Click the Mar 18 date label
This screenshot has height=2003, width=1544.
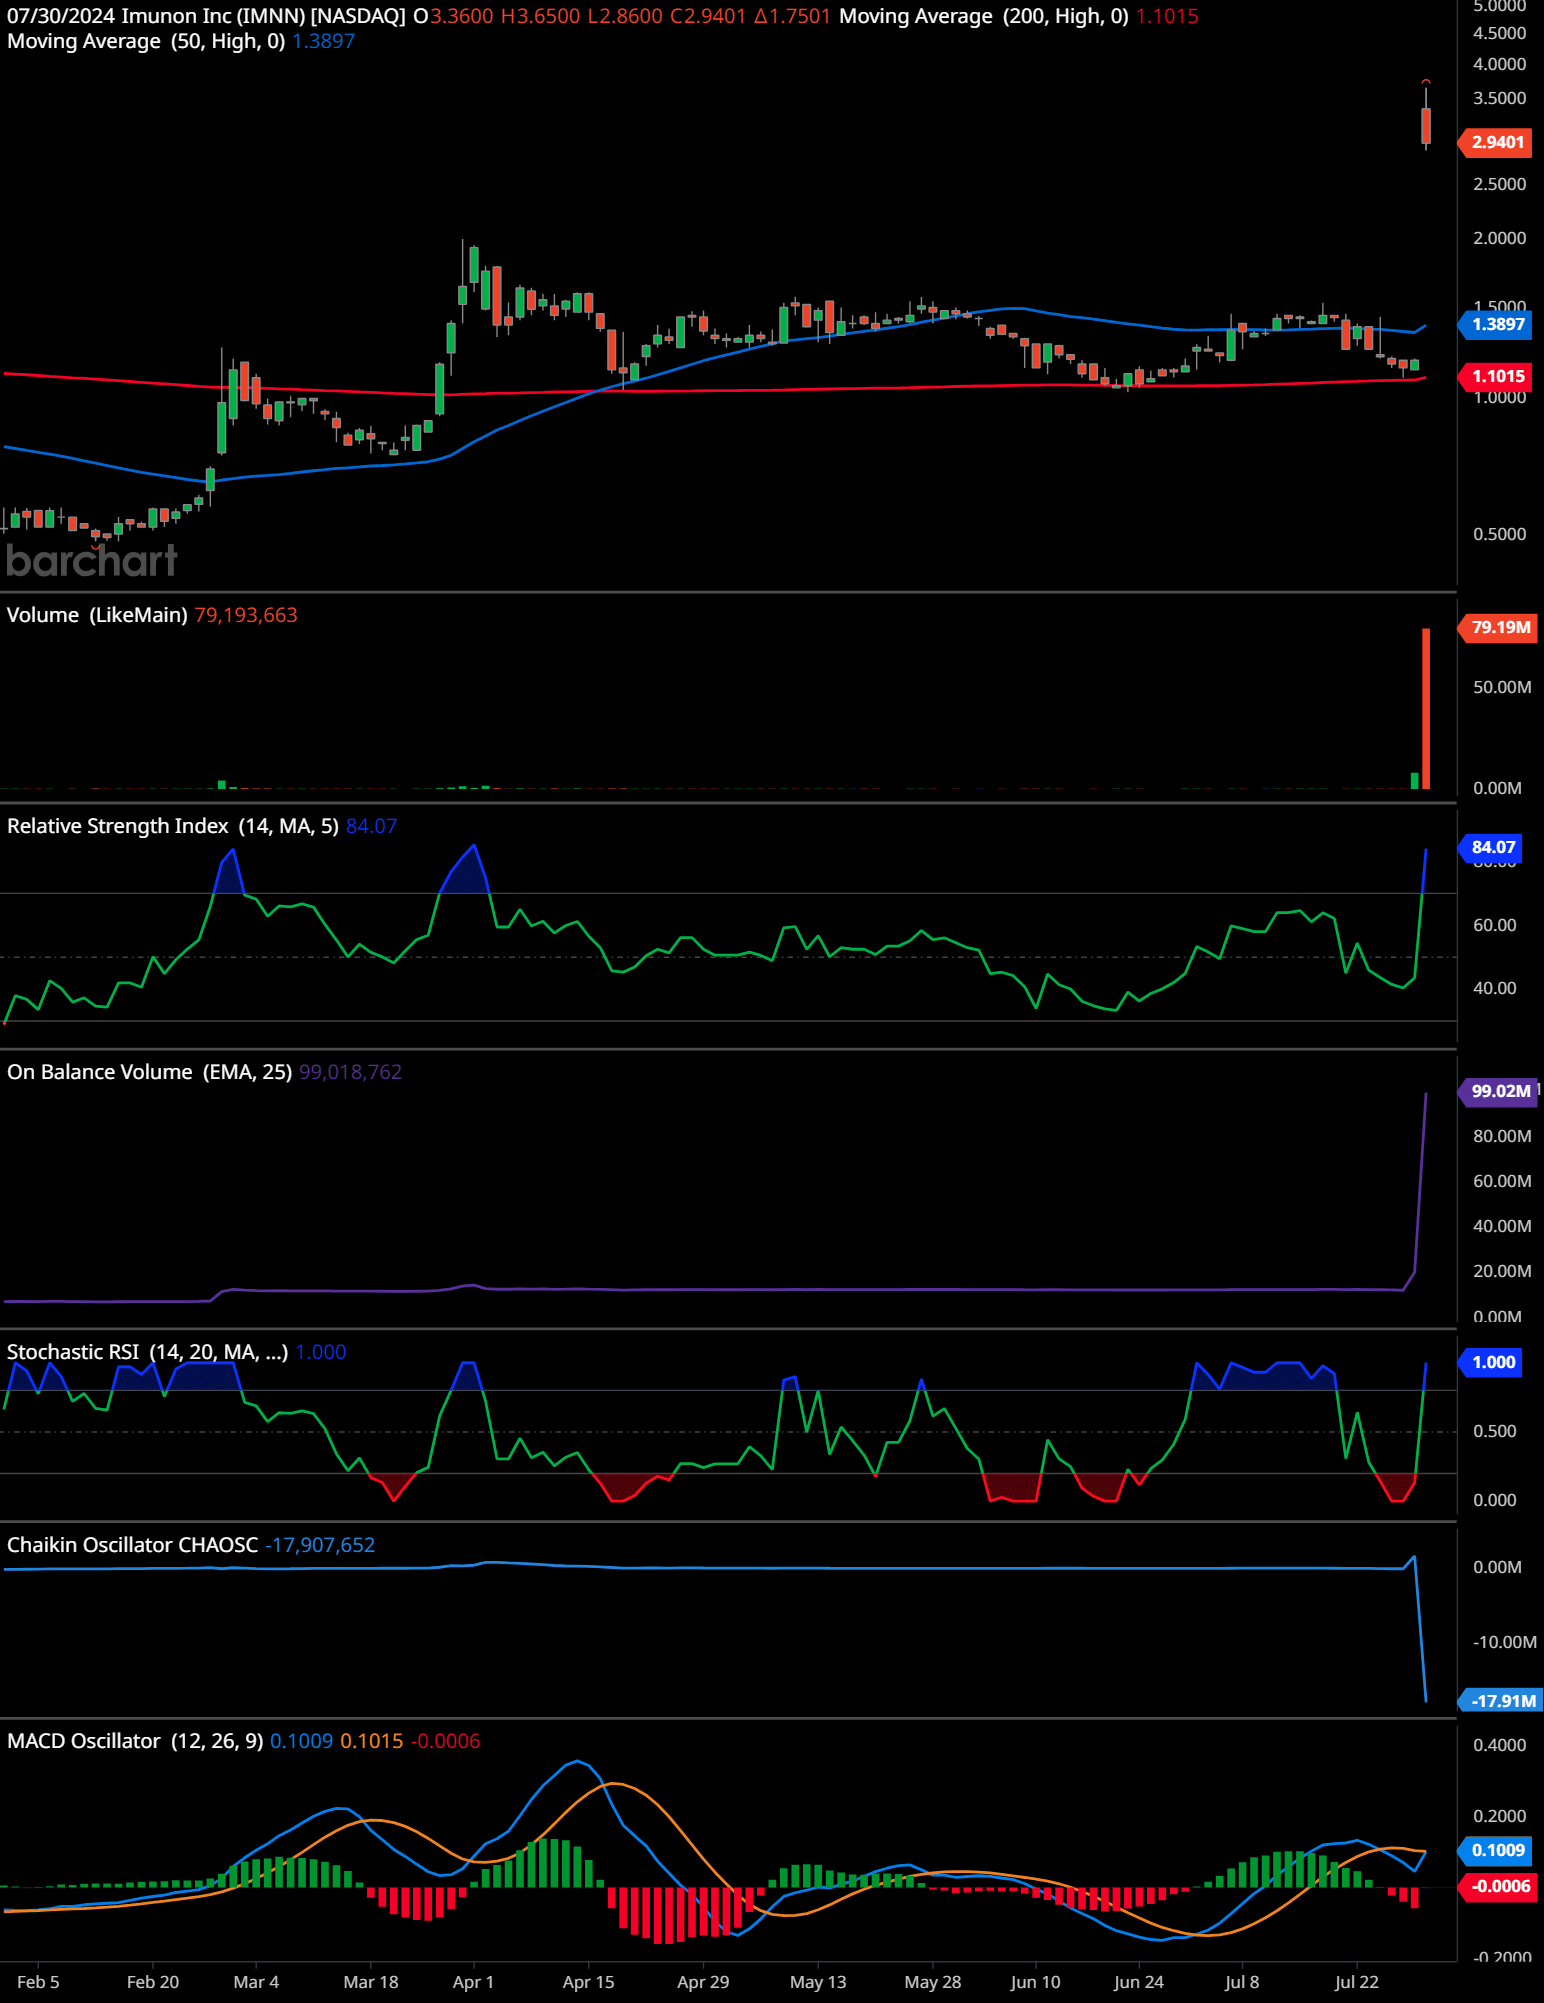point(371,1982)
